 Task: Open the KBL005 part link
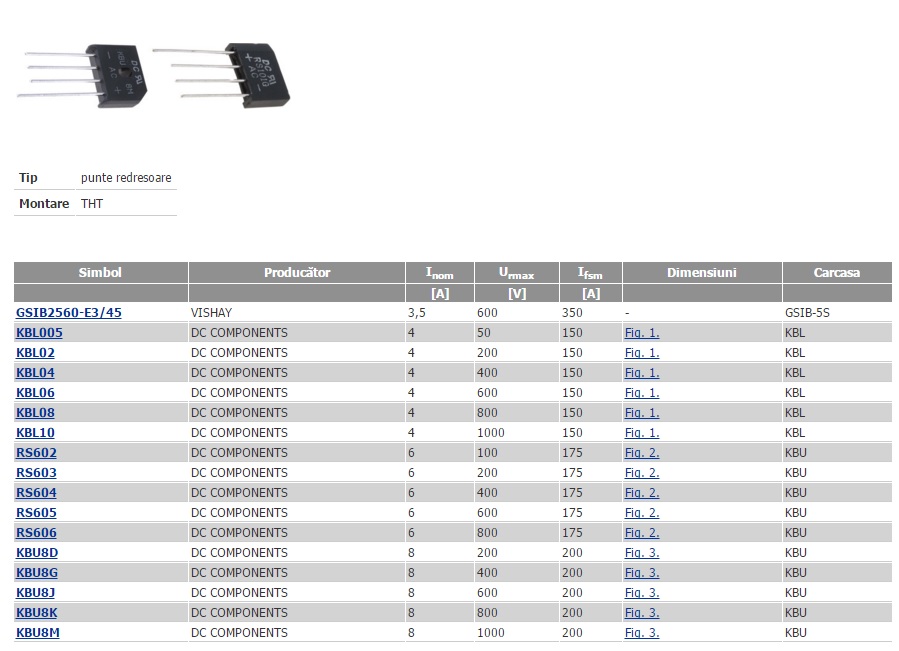39,332
